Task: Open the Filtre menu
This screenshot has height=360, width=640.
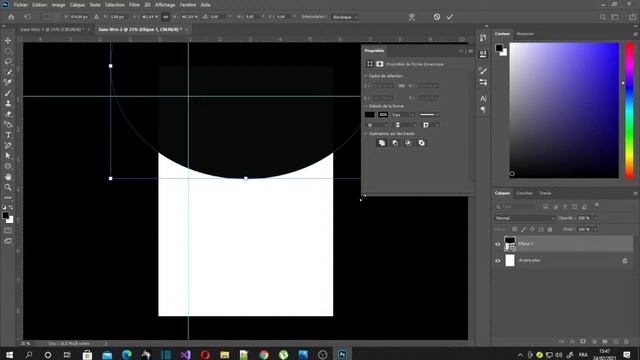Action: pos(134,5)
